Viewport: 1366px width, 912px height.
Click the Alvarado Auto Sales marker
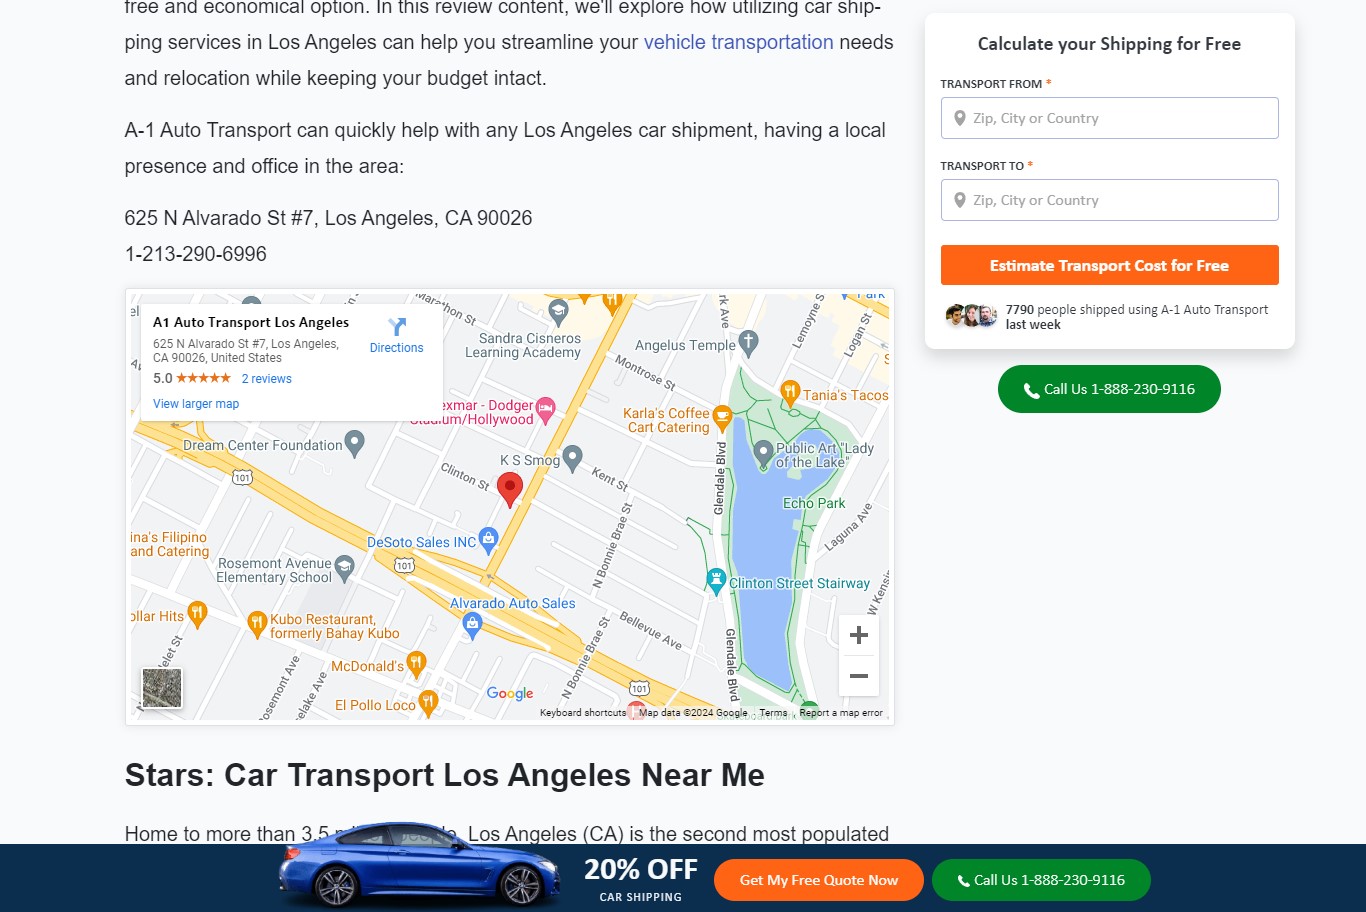tap(472, 626)
